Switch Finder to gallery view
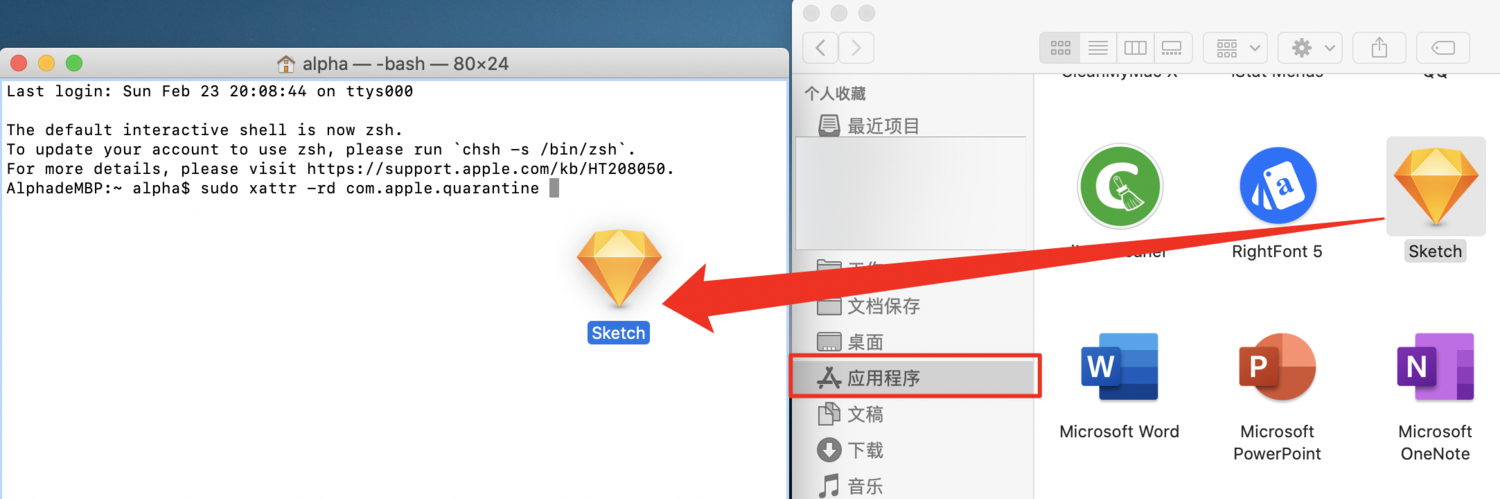1500x499 pixels. click(x=1172, y=47)
